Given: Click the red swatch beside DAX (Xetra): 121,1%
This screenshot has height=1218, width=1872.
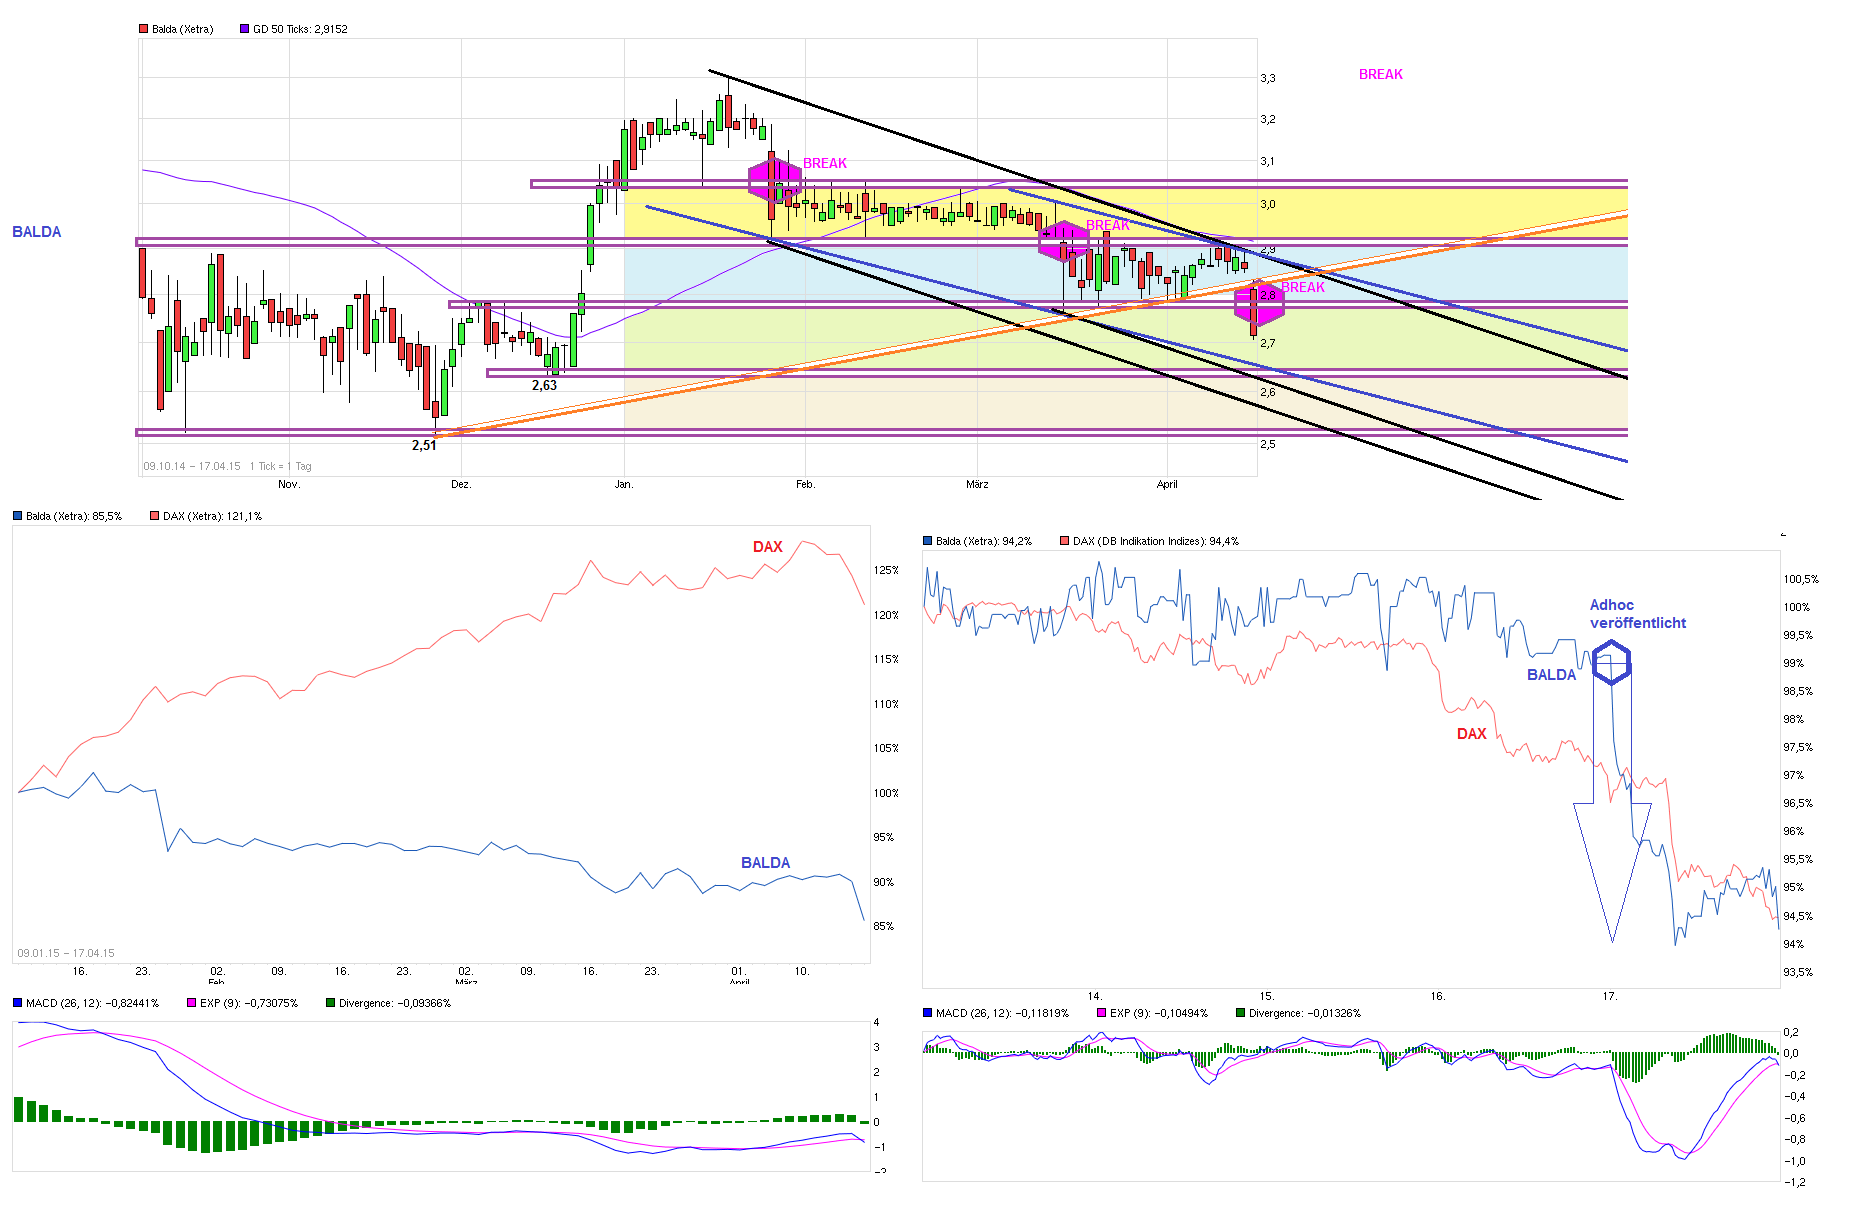Looking at the screenshot, I should [154, 516].
